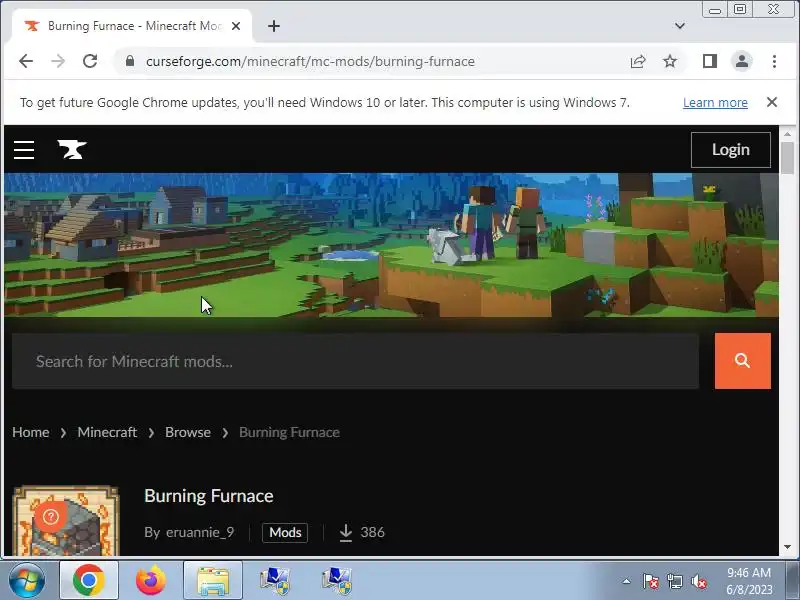Open the CurseForge hamburger menu
Screen dimensions: 800x600
(24, 150)
